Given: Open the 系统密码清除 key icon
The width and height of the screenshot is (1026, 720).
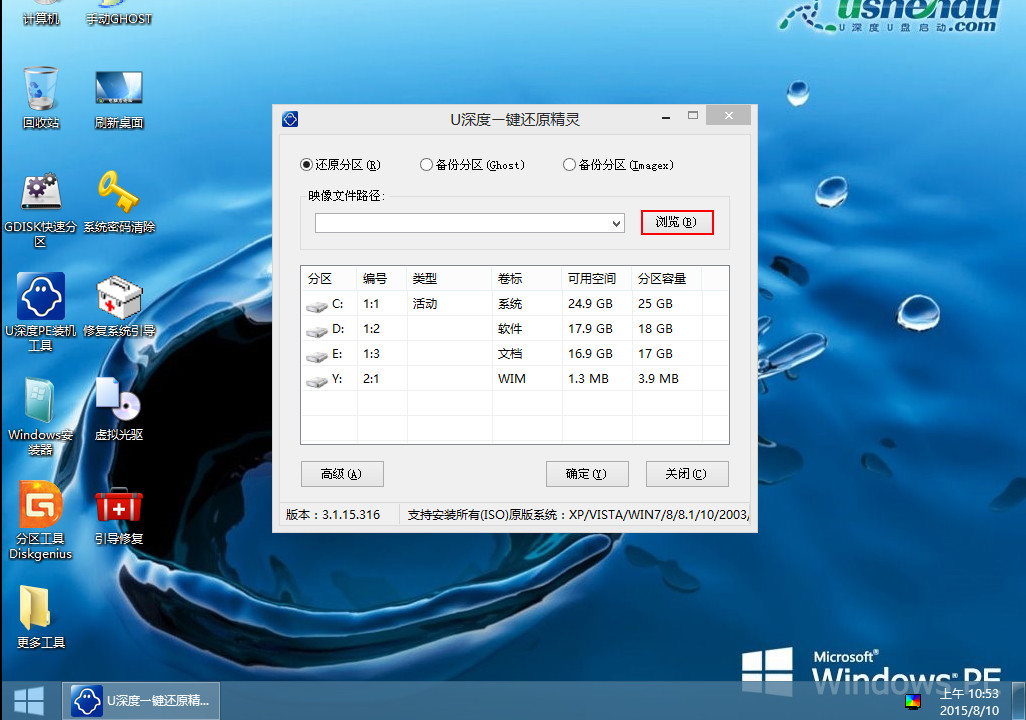Looking at the screenshot, I should point(118,202).
